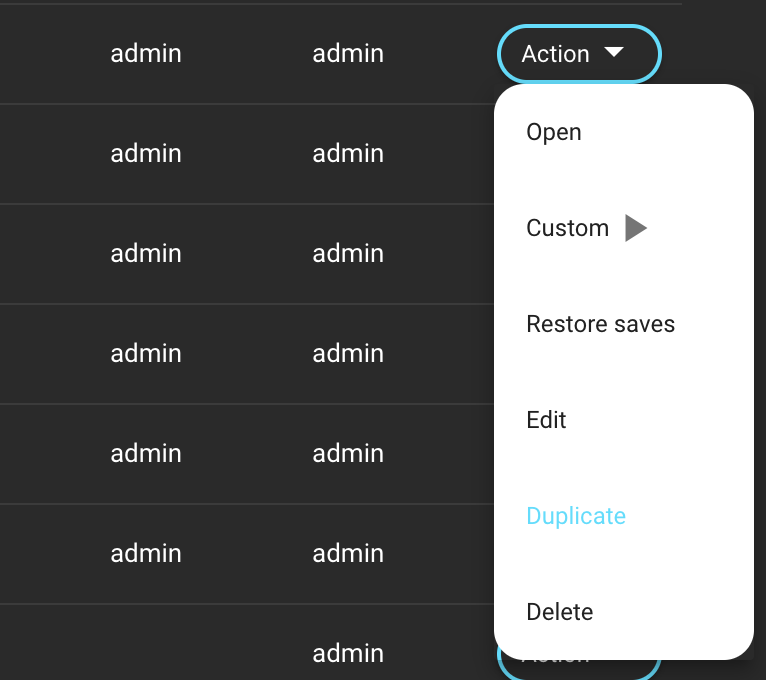
Task: Open the Action dropdown in the top row
Action: (x=578, y=54)
